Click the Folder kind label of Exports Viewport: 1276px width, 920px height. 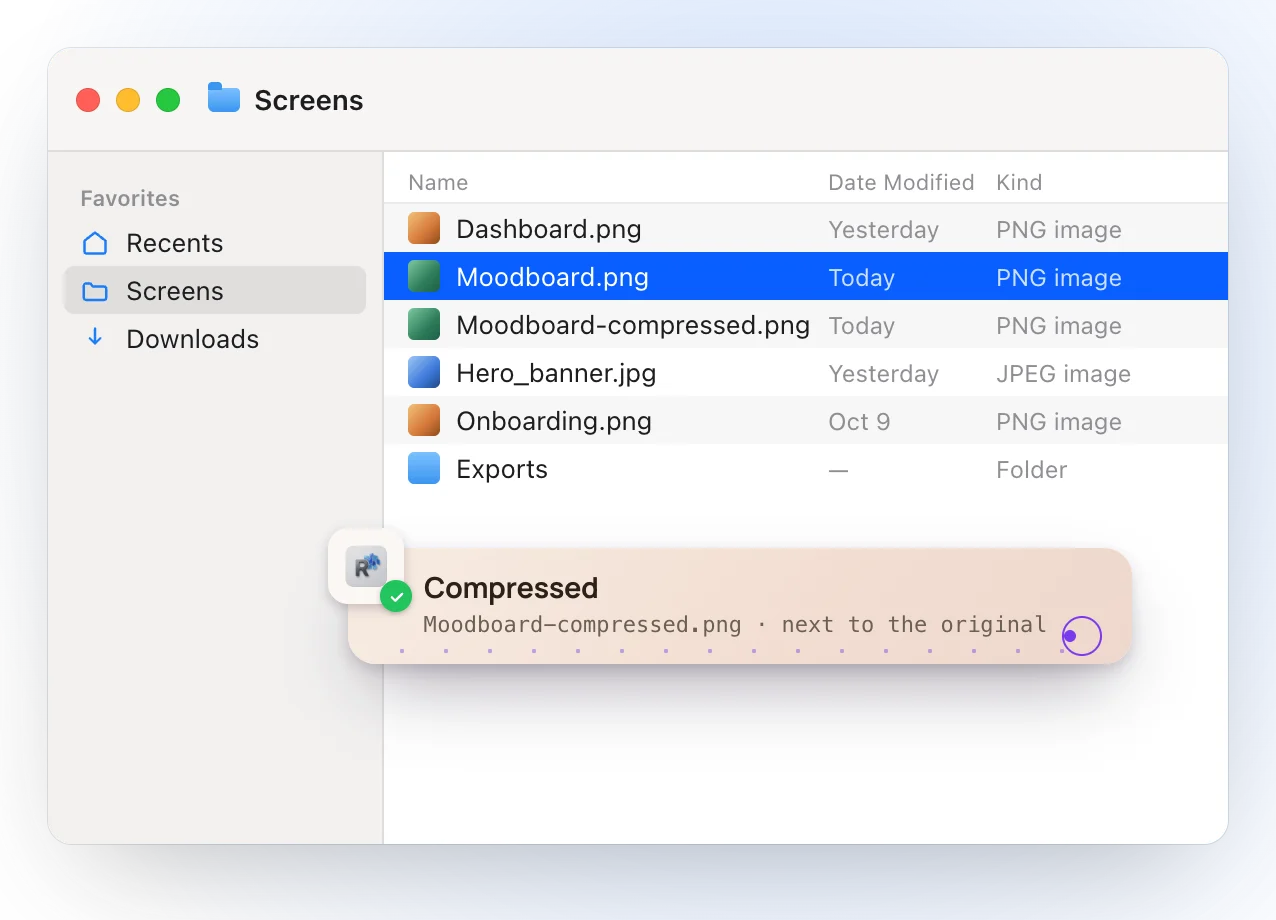pyautogui.click(x=1031, y=469)
